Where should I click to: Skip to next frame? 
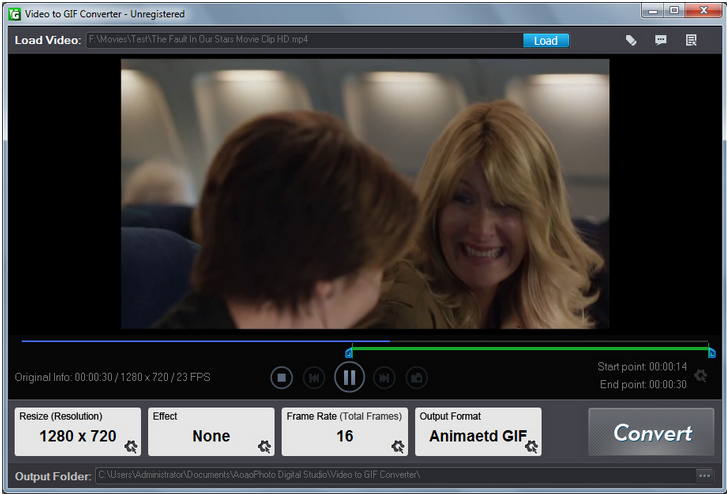click(384, 378)
